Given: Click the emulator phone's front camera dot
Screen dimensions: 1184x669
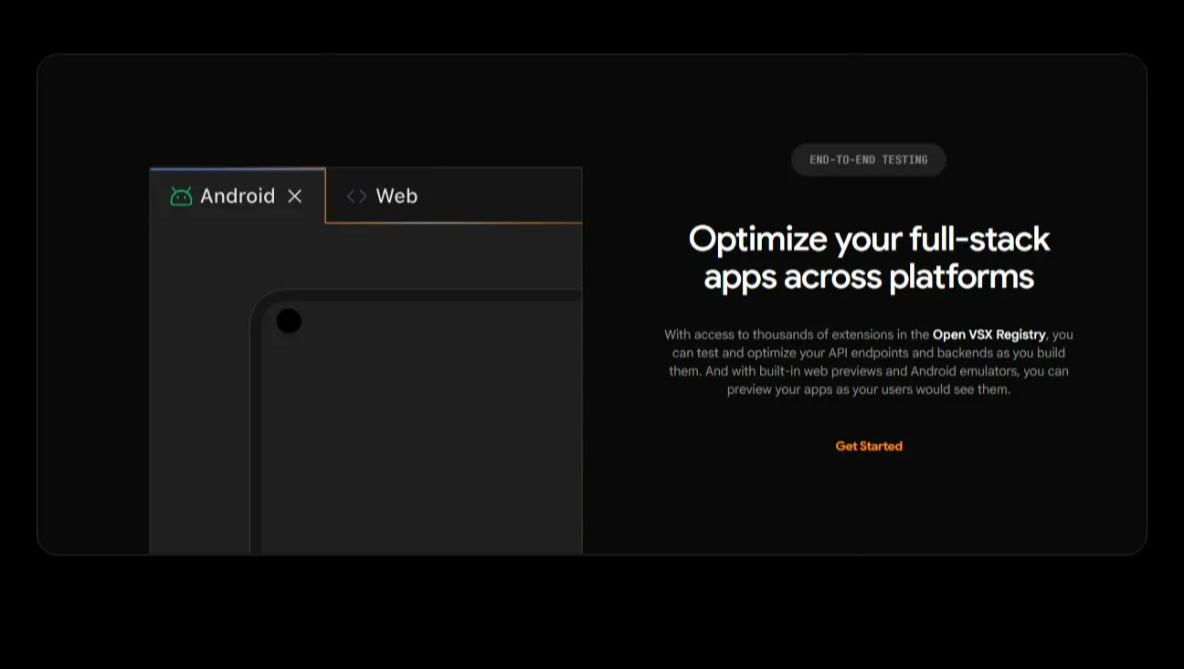Looking at the screenshot, I should point(289,321).
